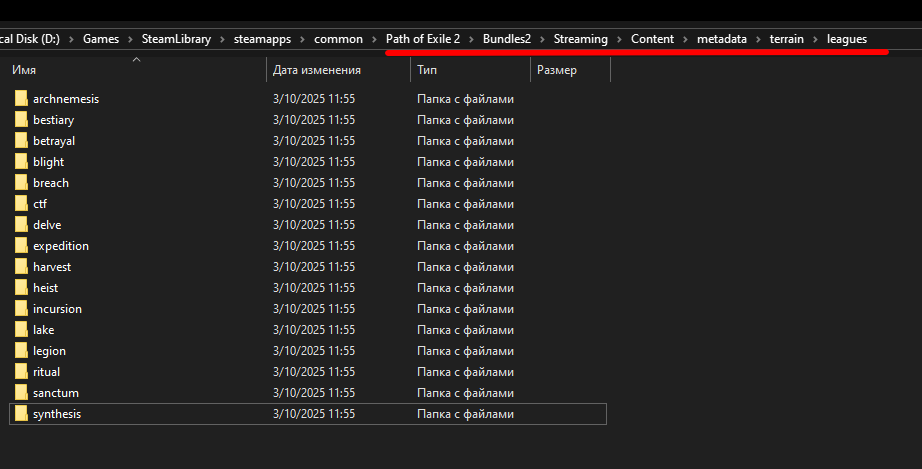This screenshot has width=922, height=469.
Task: Click the delve folder icon
Action: tap(21, 225)
